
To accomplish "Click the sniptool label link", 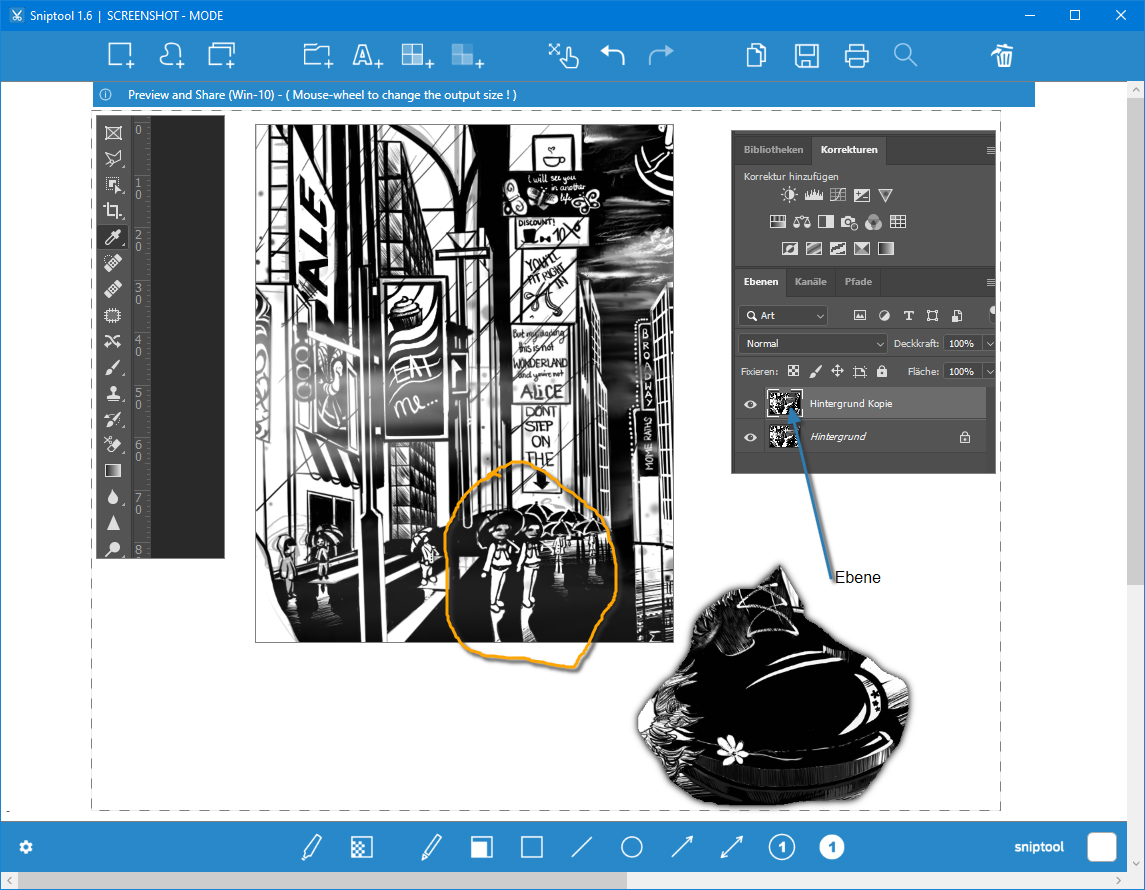I will coord(1038,847).
